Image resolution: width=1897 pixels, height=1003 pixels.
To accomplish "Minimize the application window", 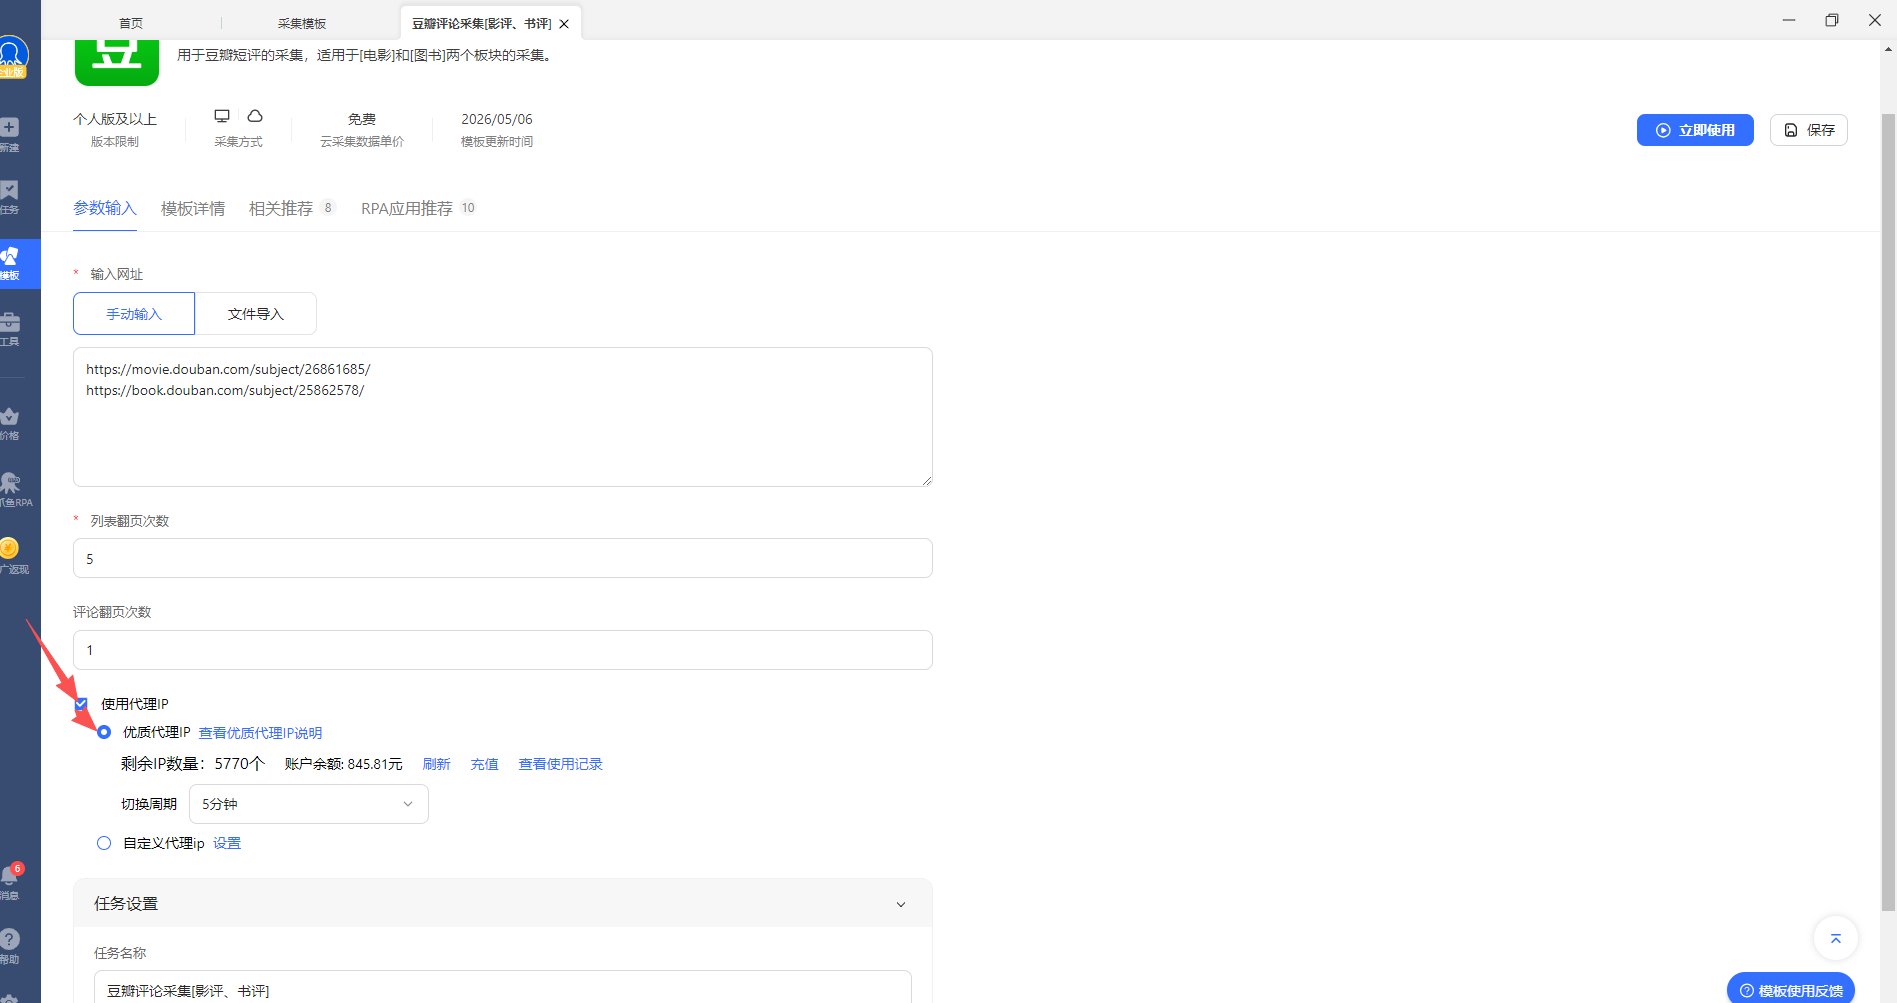I will coord(1789,20).
